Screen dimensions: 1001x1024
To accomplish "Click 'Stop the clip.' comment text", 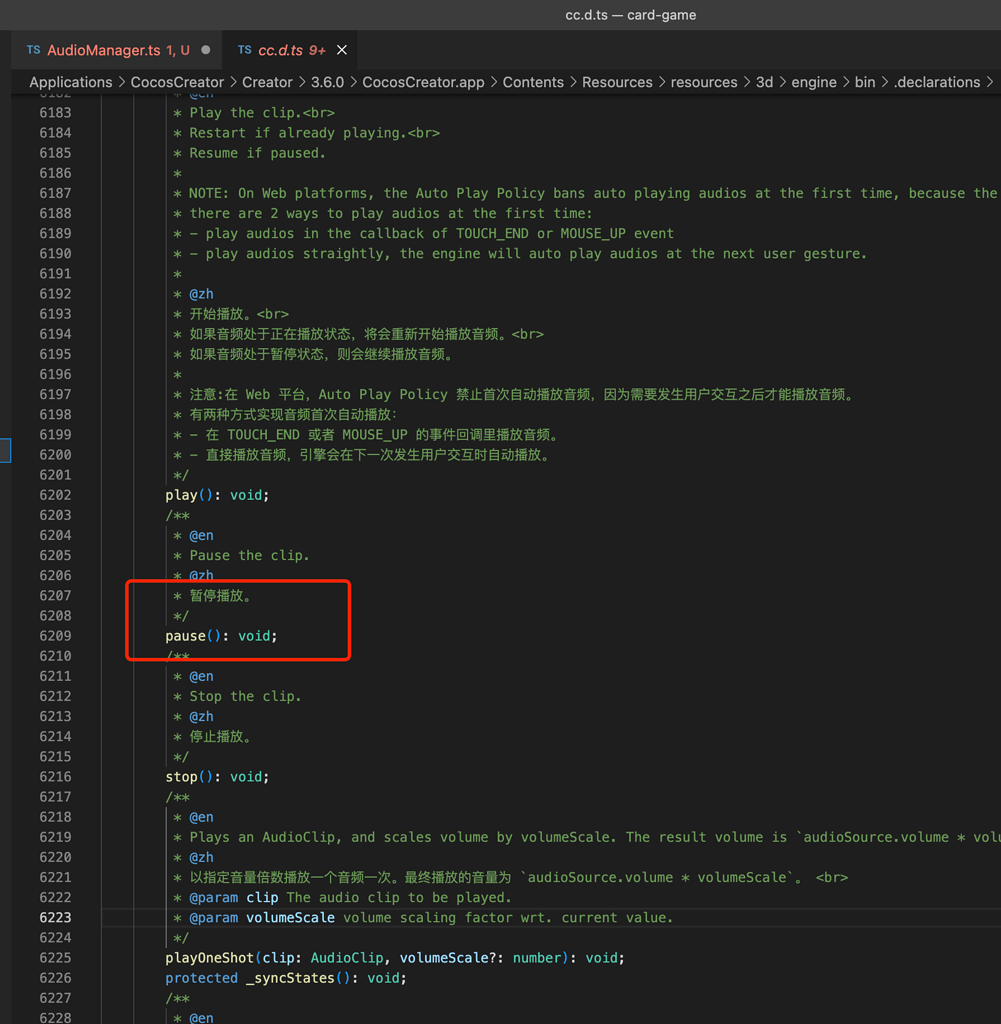I will tap(245, 696).
